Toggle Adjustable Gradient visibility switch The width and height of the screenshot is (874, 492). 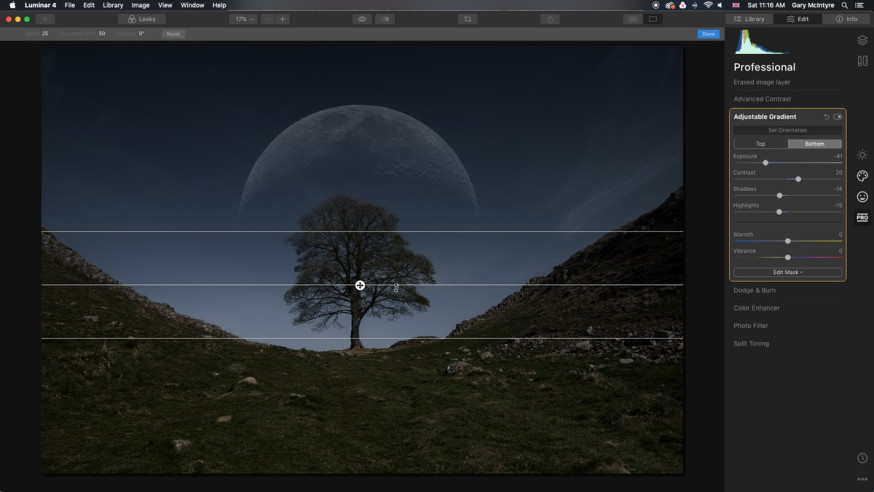tap(837, 117)
